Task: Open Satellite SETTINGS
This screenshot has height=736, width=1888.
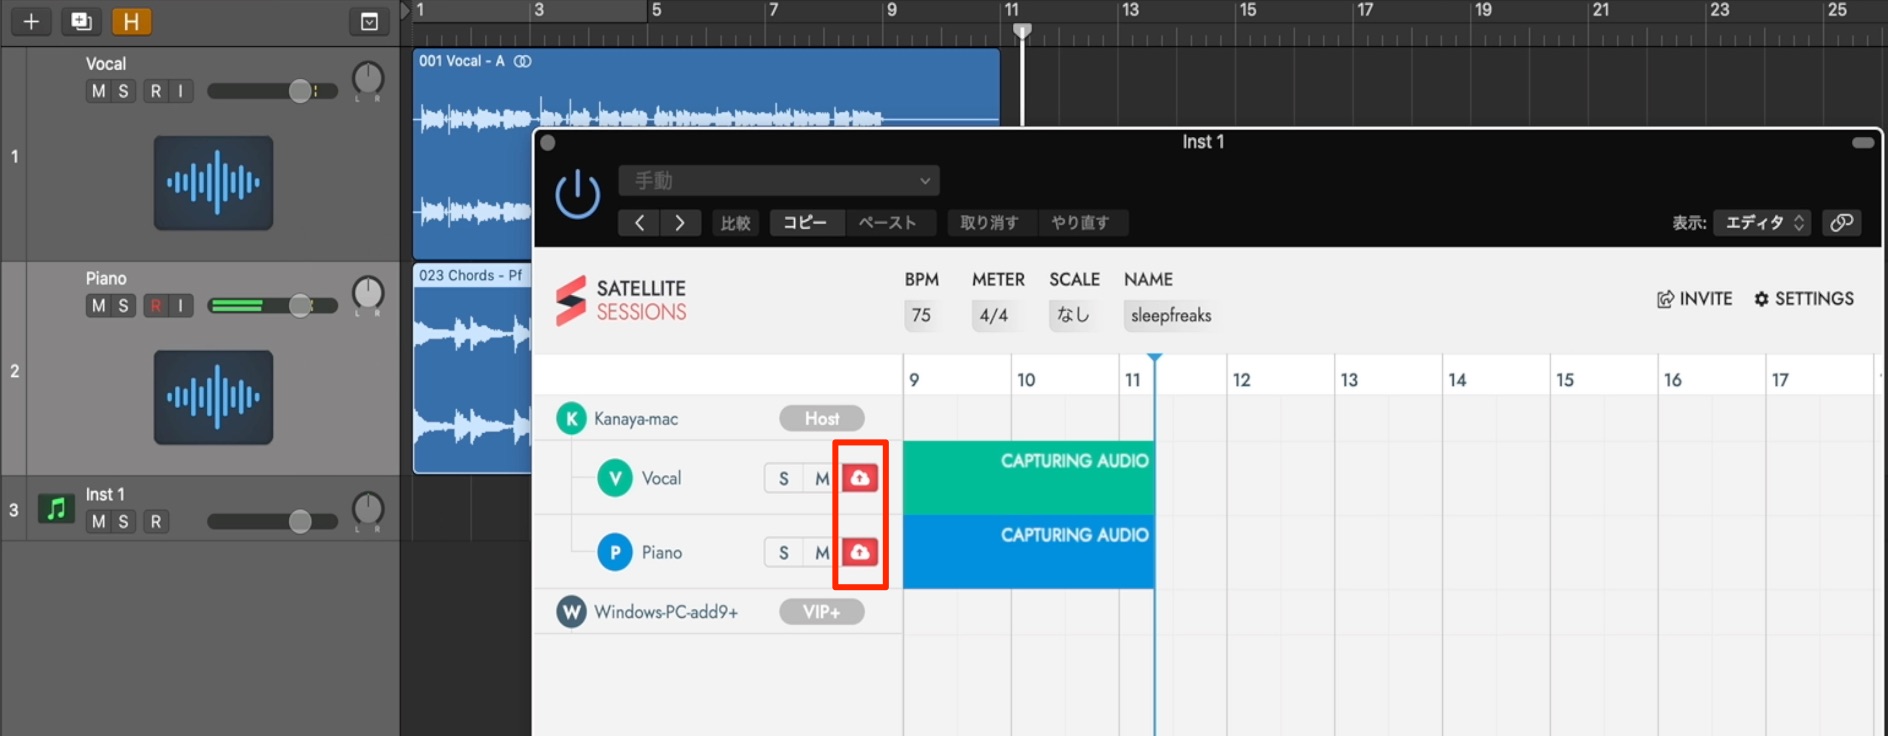Action: pyautogui.click(x=1804, y=299)
